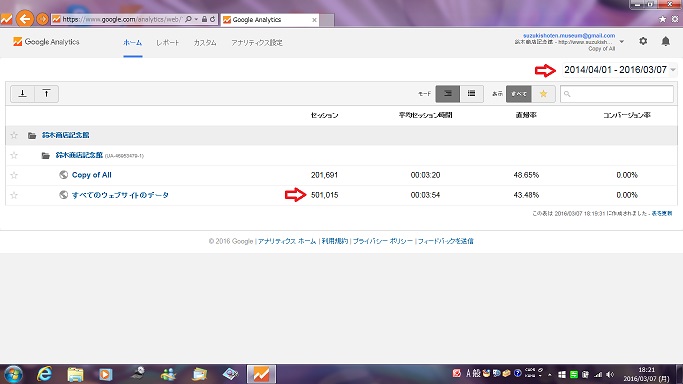Click the 利用規約 footer link
Screen dimensions: 683x384
(x=335, y=241)
